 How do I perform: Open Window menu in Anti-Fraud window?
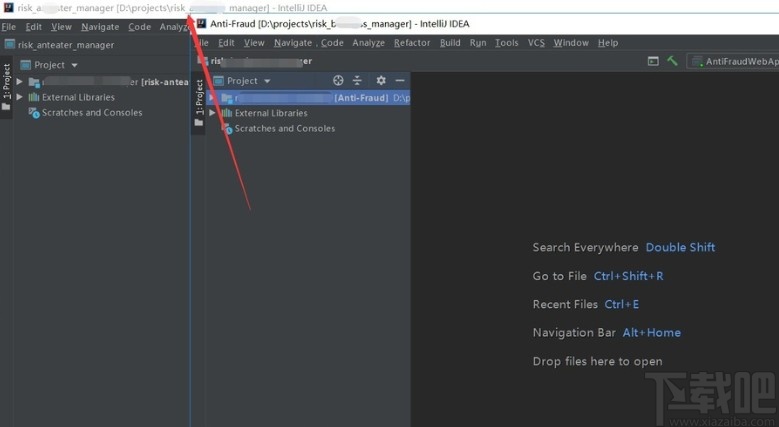pyautogui.click(x=571, y=43)
